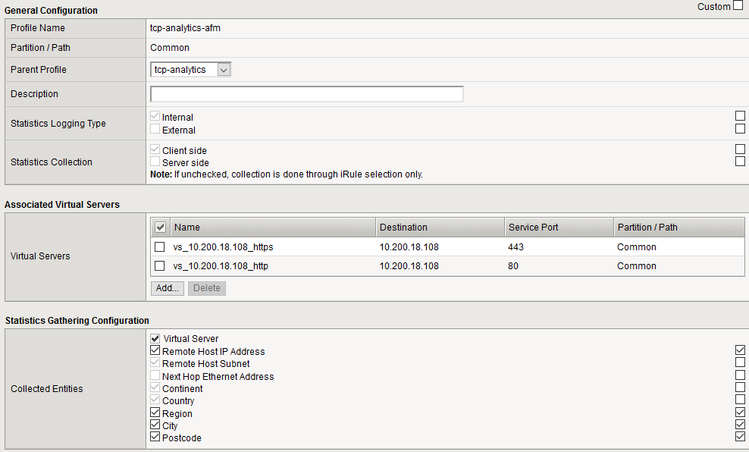This screenshot has height=452, width=749.
Task: Uncheck the Virtual Server collected entity
Action: pos(155,339)
